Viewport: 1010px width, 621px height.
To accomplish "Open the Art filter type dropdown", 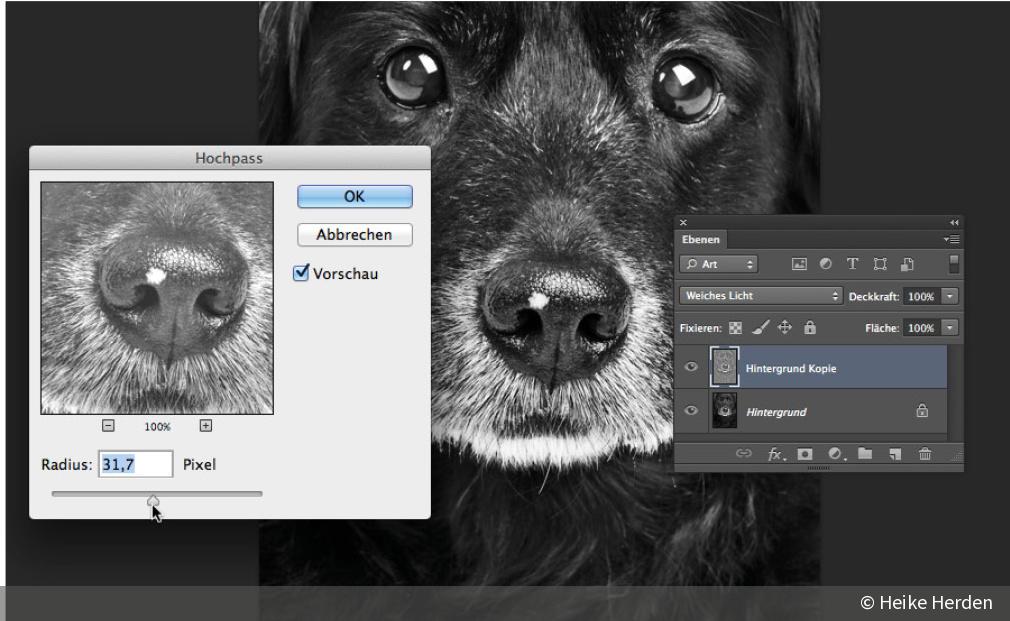I will pos(719,265).
